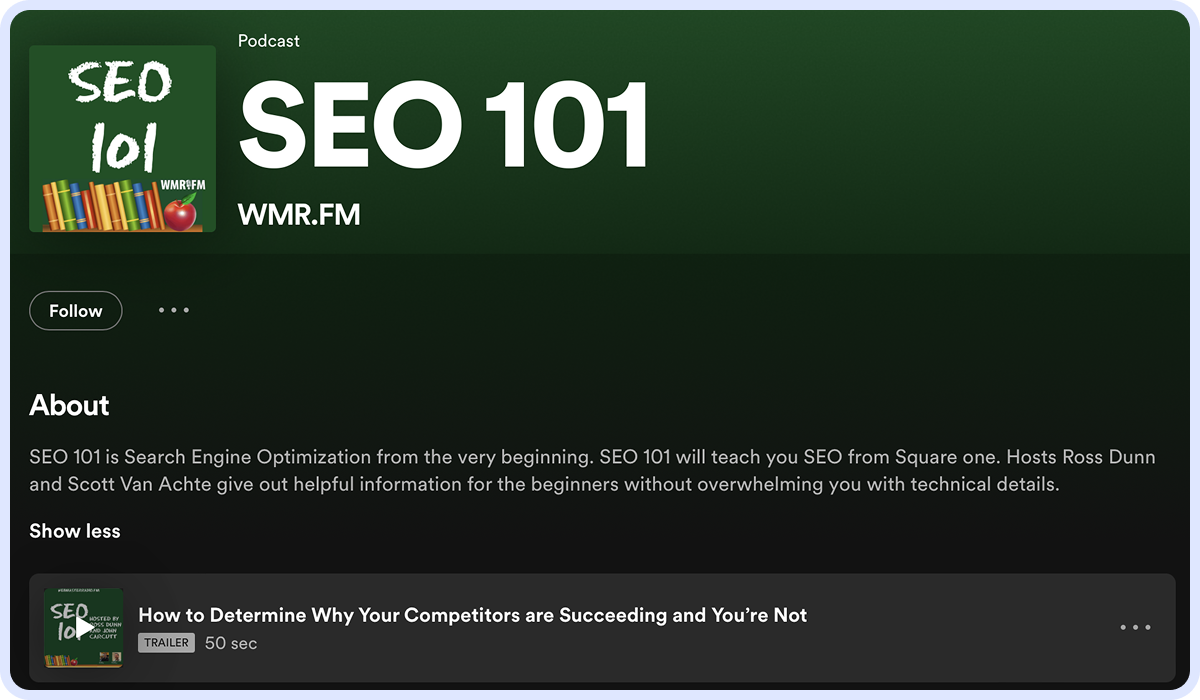Click the 50 sec duration label
The height and width of the screenshot is (700, 1200).
point(231,643)
